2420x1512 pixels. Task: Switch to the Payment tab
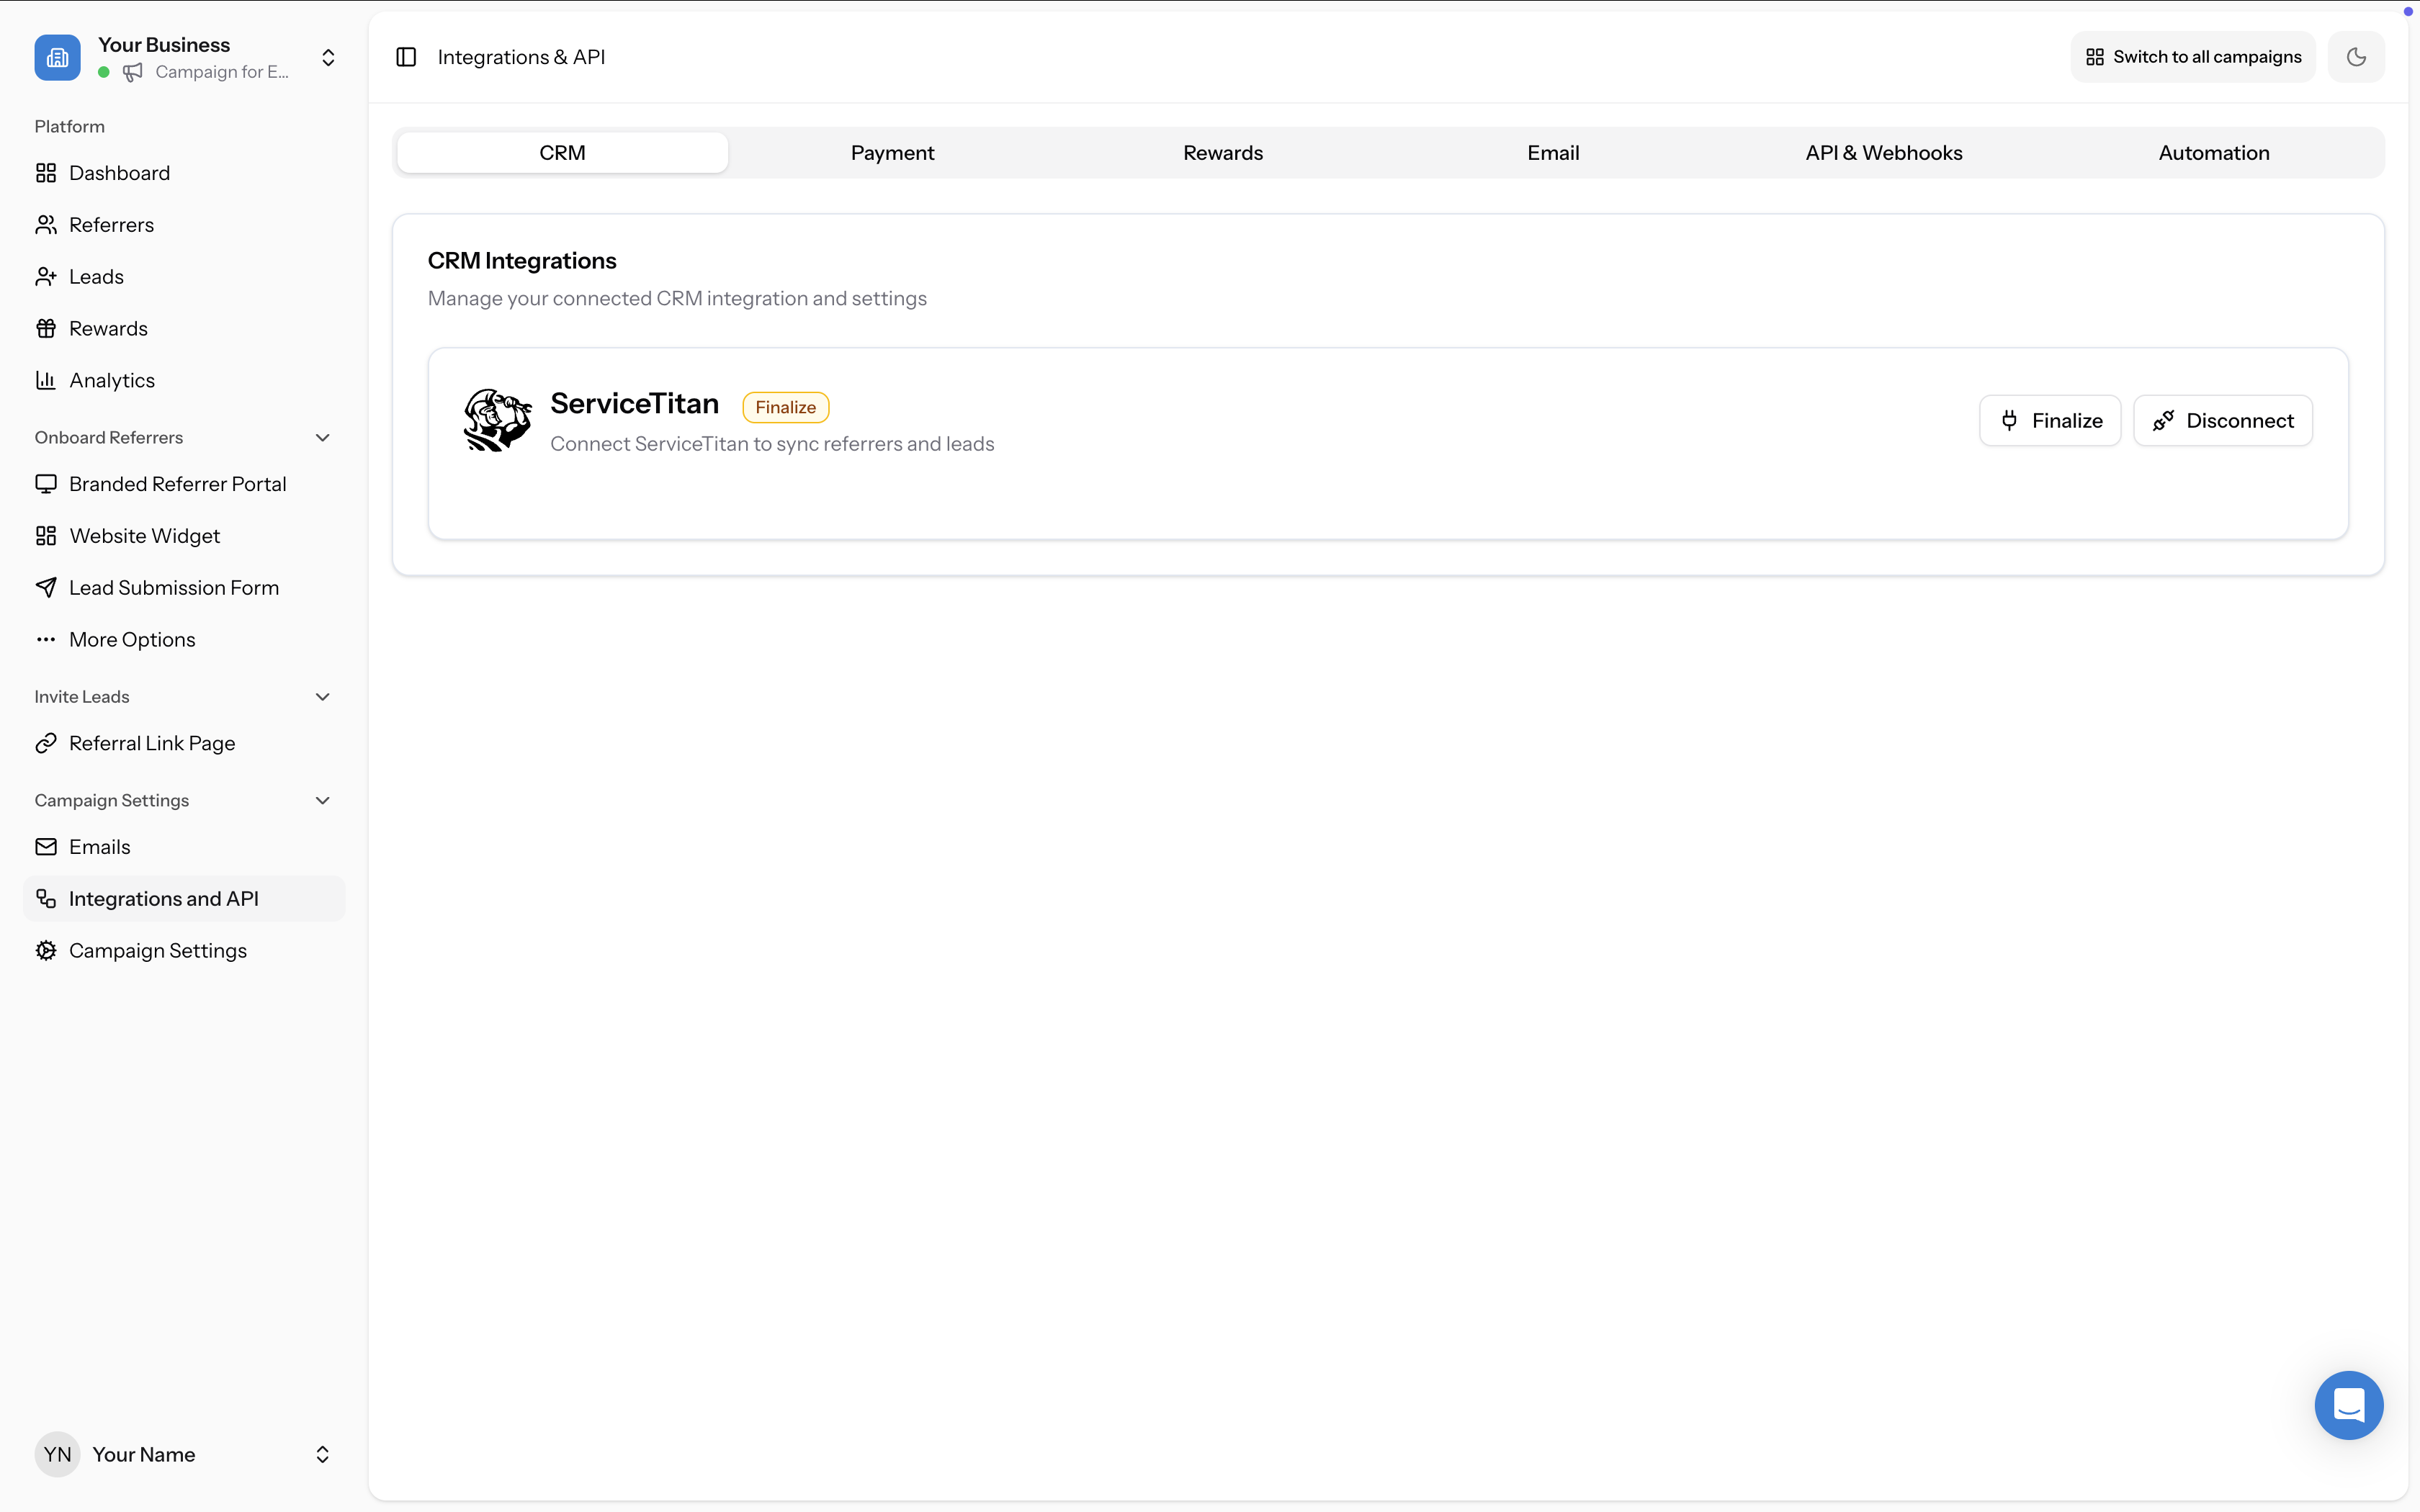tap(892, 152)
